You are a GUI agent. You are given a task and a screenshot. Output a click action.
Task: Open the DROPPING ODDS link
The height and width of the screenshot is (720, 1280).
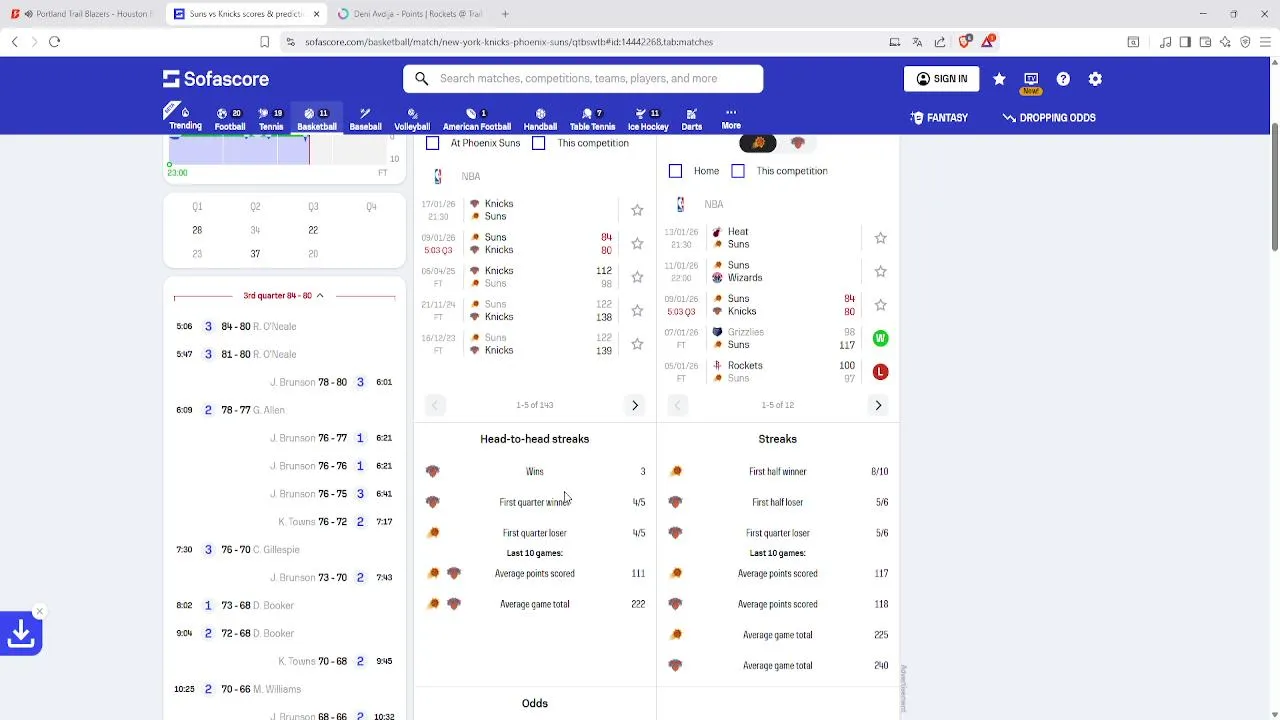[1049, 118]
